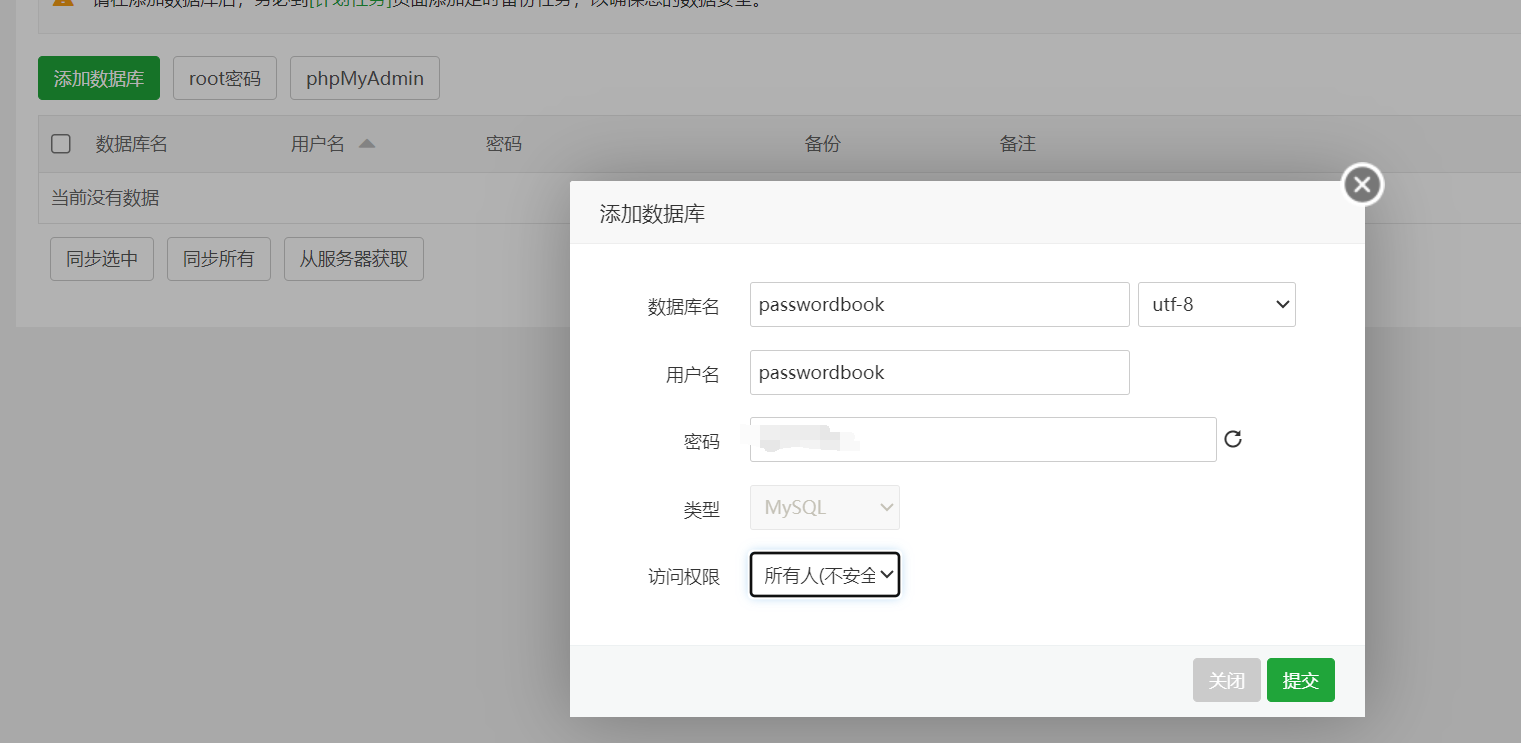Click the grey 关闭 button
This screenshot has height=743, width=1521.
[x=1227, y=680]
